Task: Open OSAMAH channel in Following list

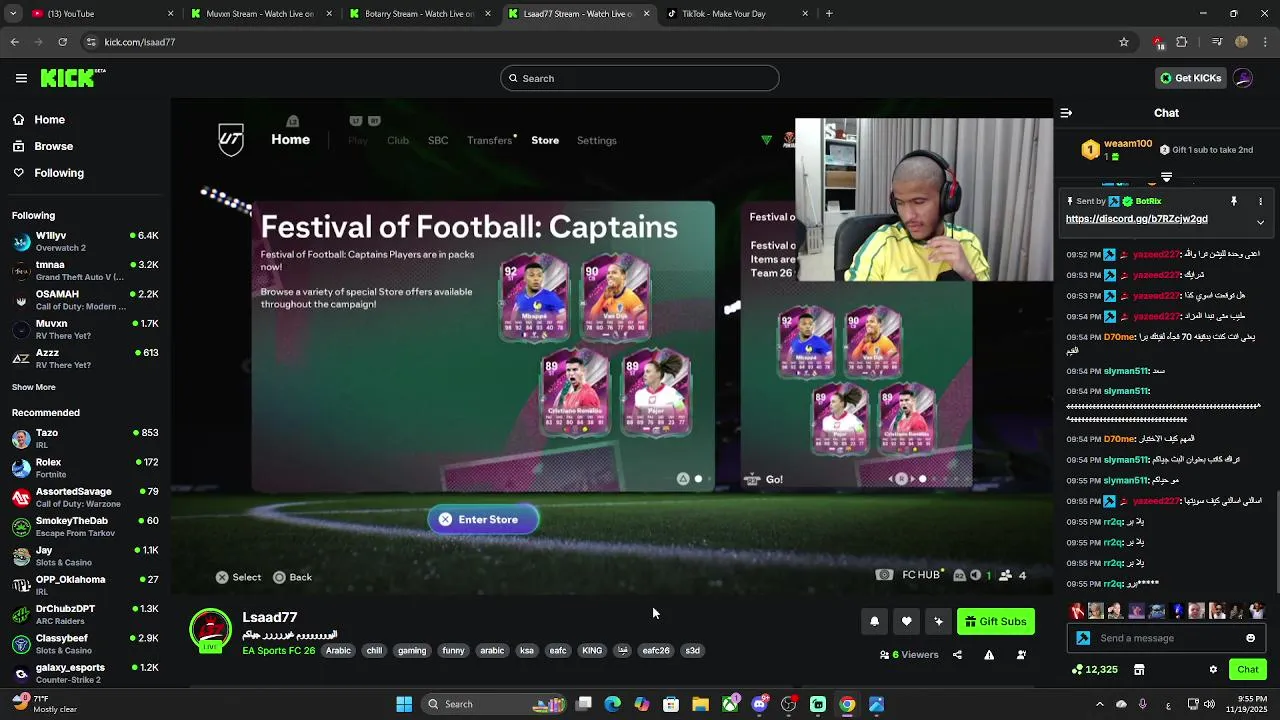Action: (85, 300)
